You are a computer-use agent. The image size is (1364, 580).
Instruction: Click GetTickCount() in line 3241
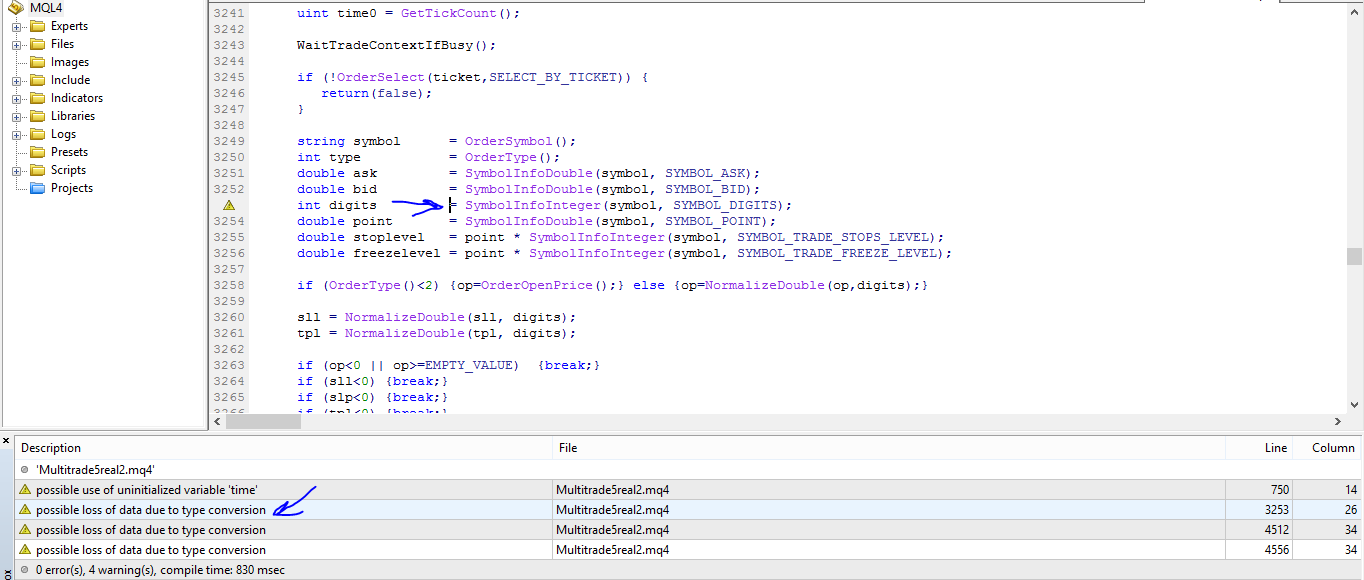pyautogui.click(x=456, y=13)
